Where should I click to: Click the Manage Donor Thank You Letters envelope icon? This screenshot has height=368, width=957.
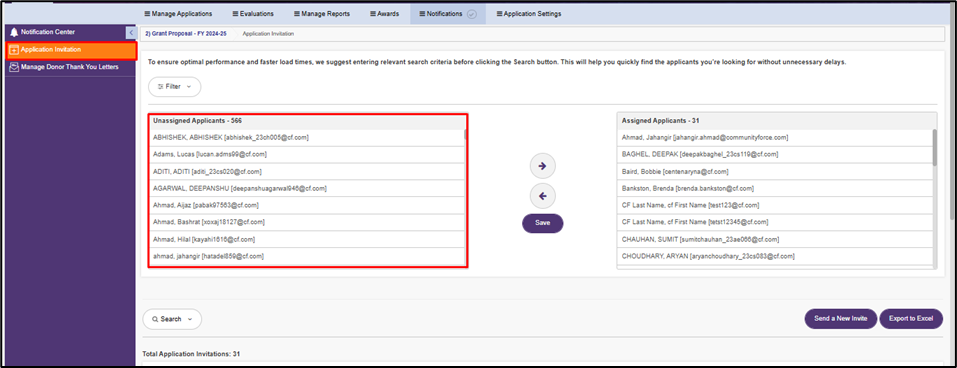15,67
